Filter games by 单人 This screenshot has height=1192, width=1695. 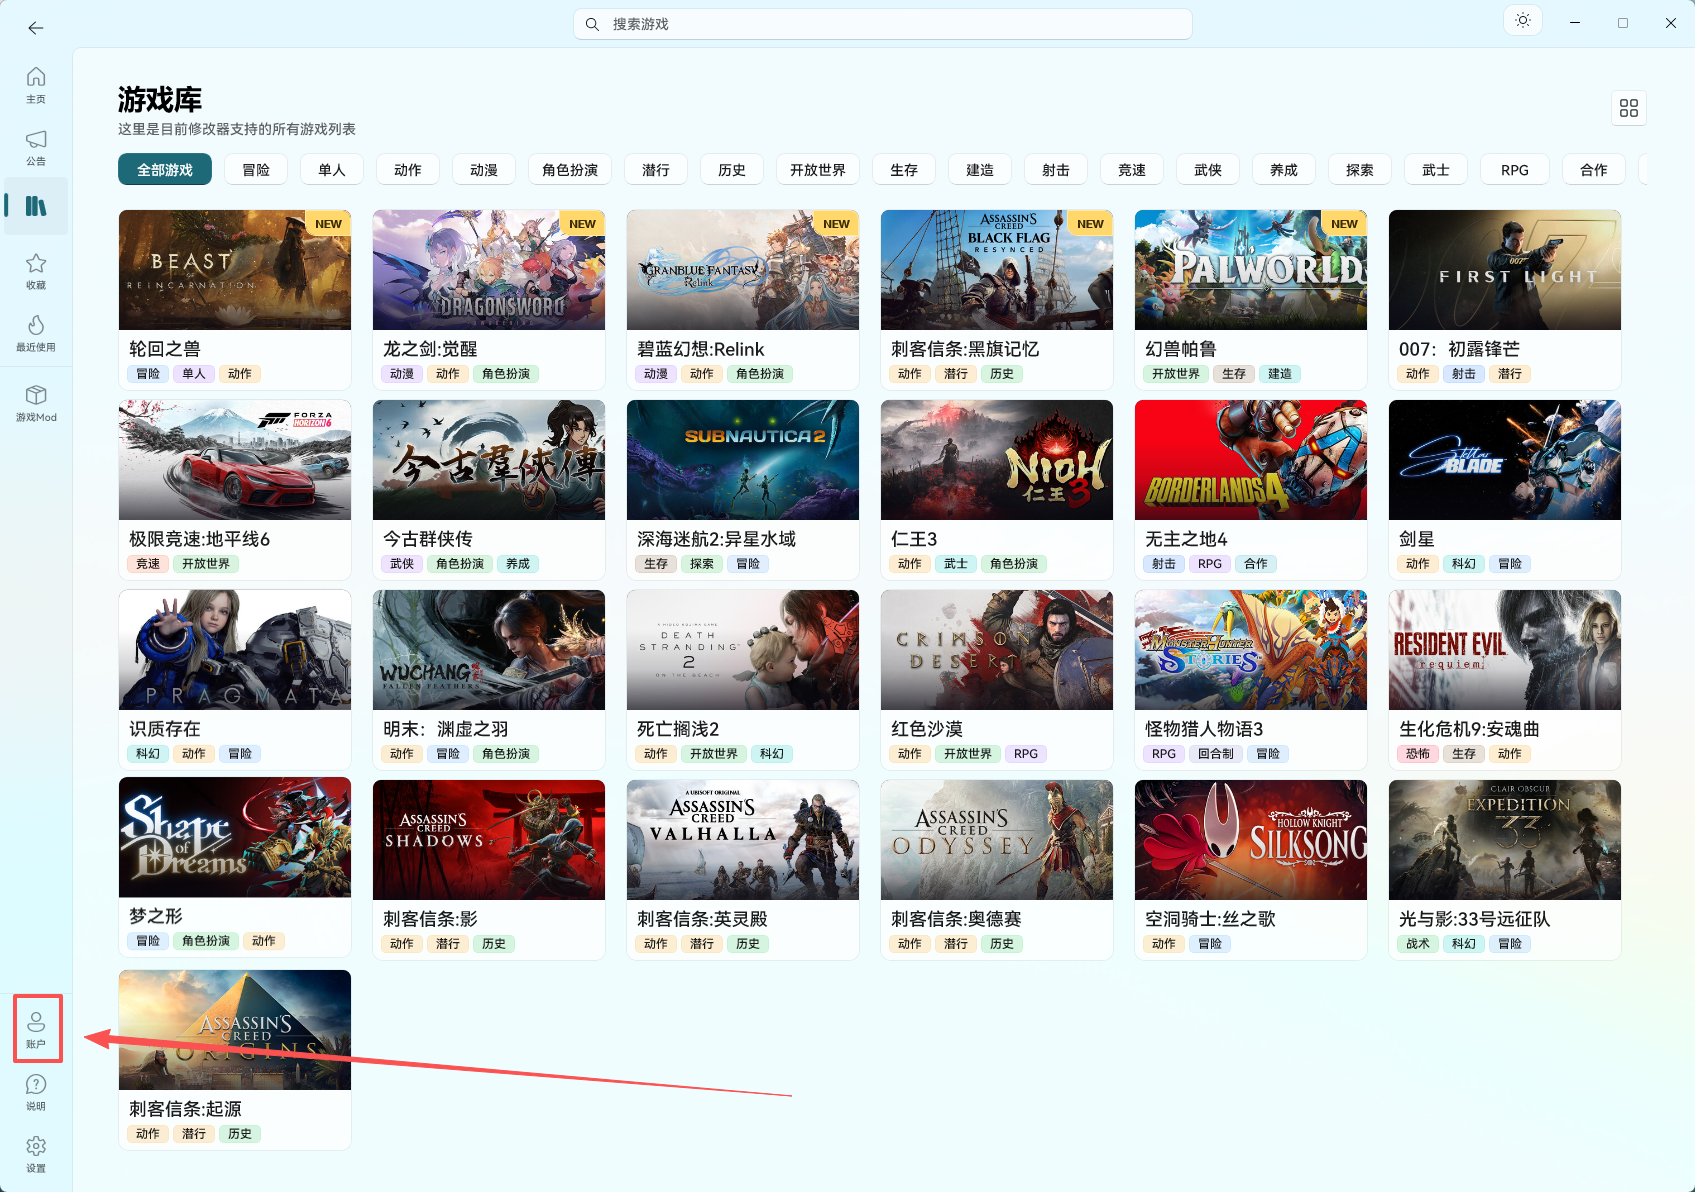point(332,170)
